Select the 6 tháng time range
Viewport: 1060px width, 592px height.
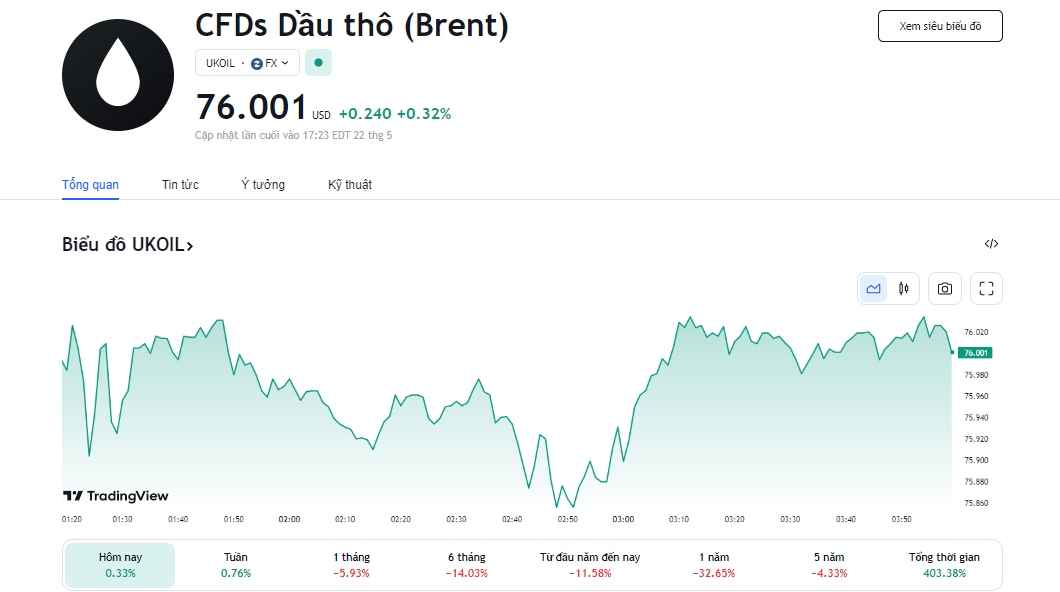pos(468,565)
